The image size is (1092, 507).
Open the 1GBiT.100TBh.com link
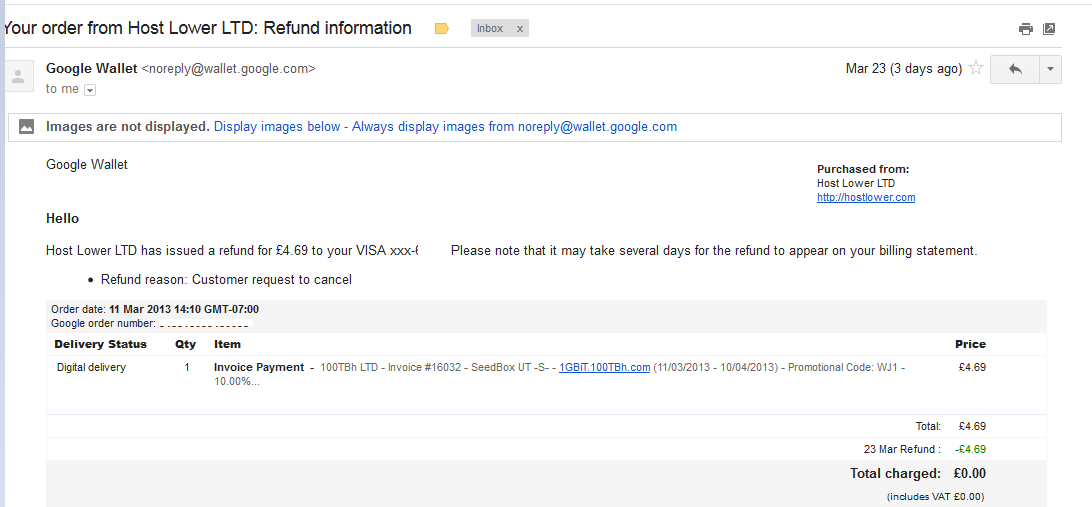coord(604,367)
